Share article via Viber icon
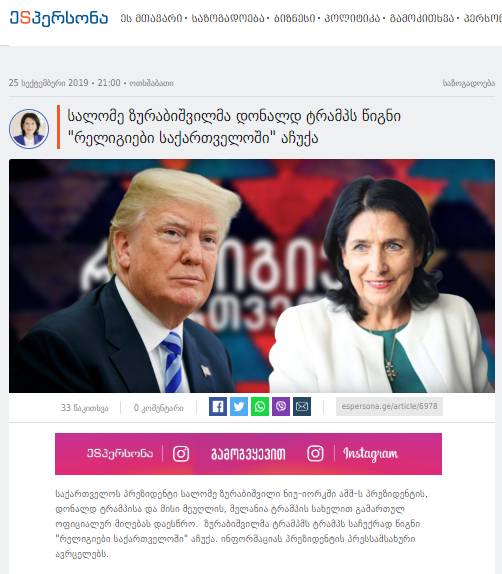 [281, 406]
